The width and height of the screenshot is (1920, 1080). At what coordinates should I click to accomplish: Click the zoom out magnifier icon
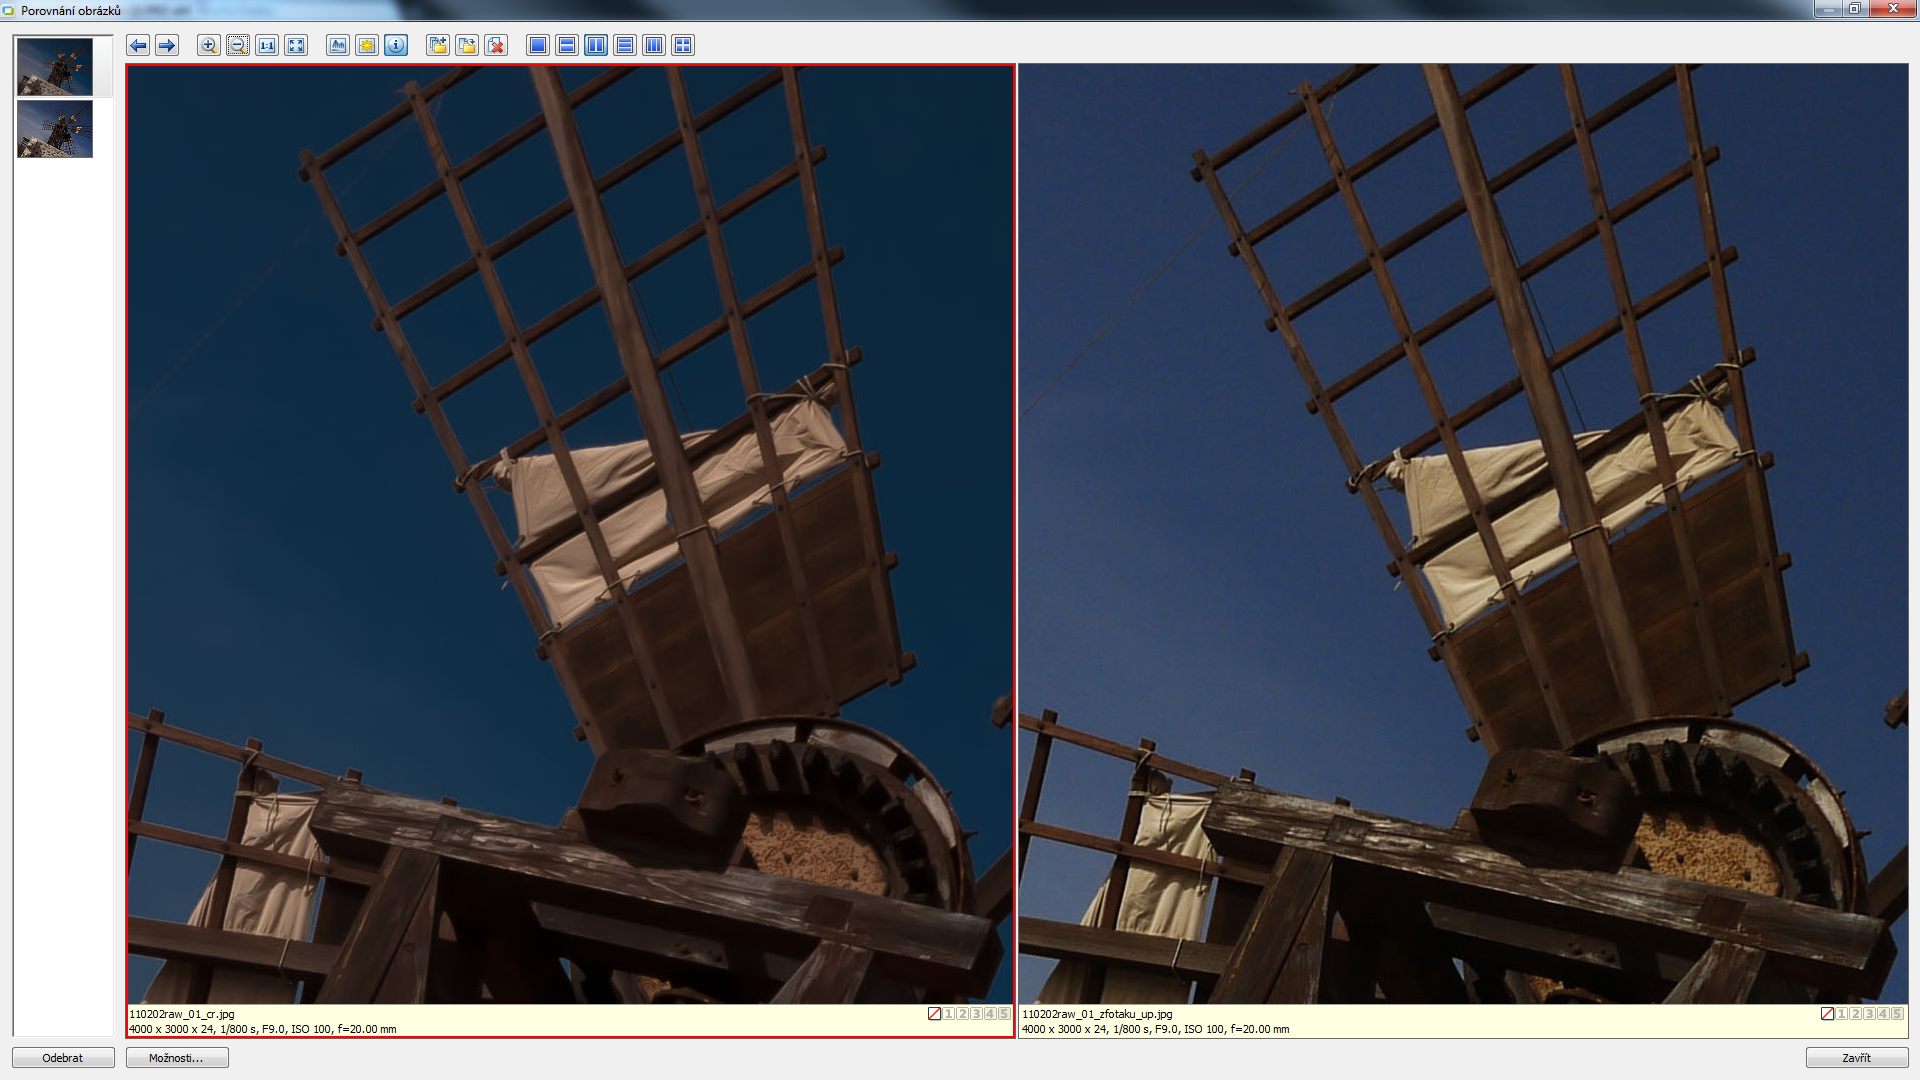pos(237,45)
